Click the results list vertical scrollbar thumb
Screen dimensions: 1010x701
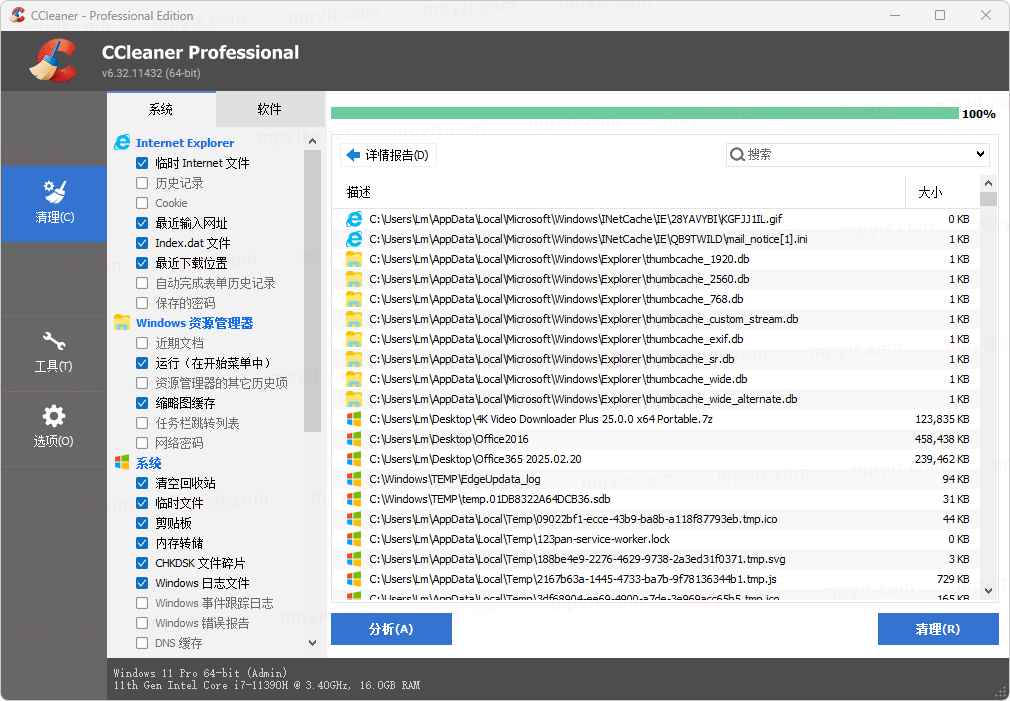988,198
